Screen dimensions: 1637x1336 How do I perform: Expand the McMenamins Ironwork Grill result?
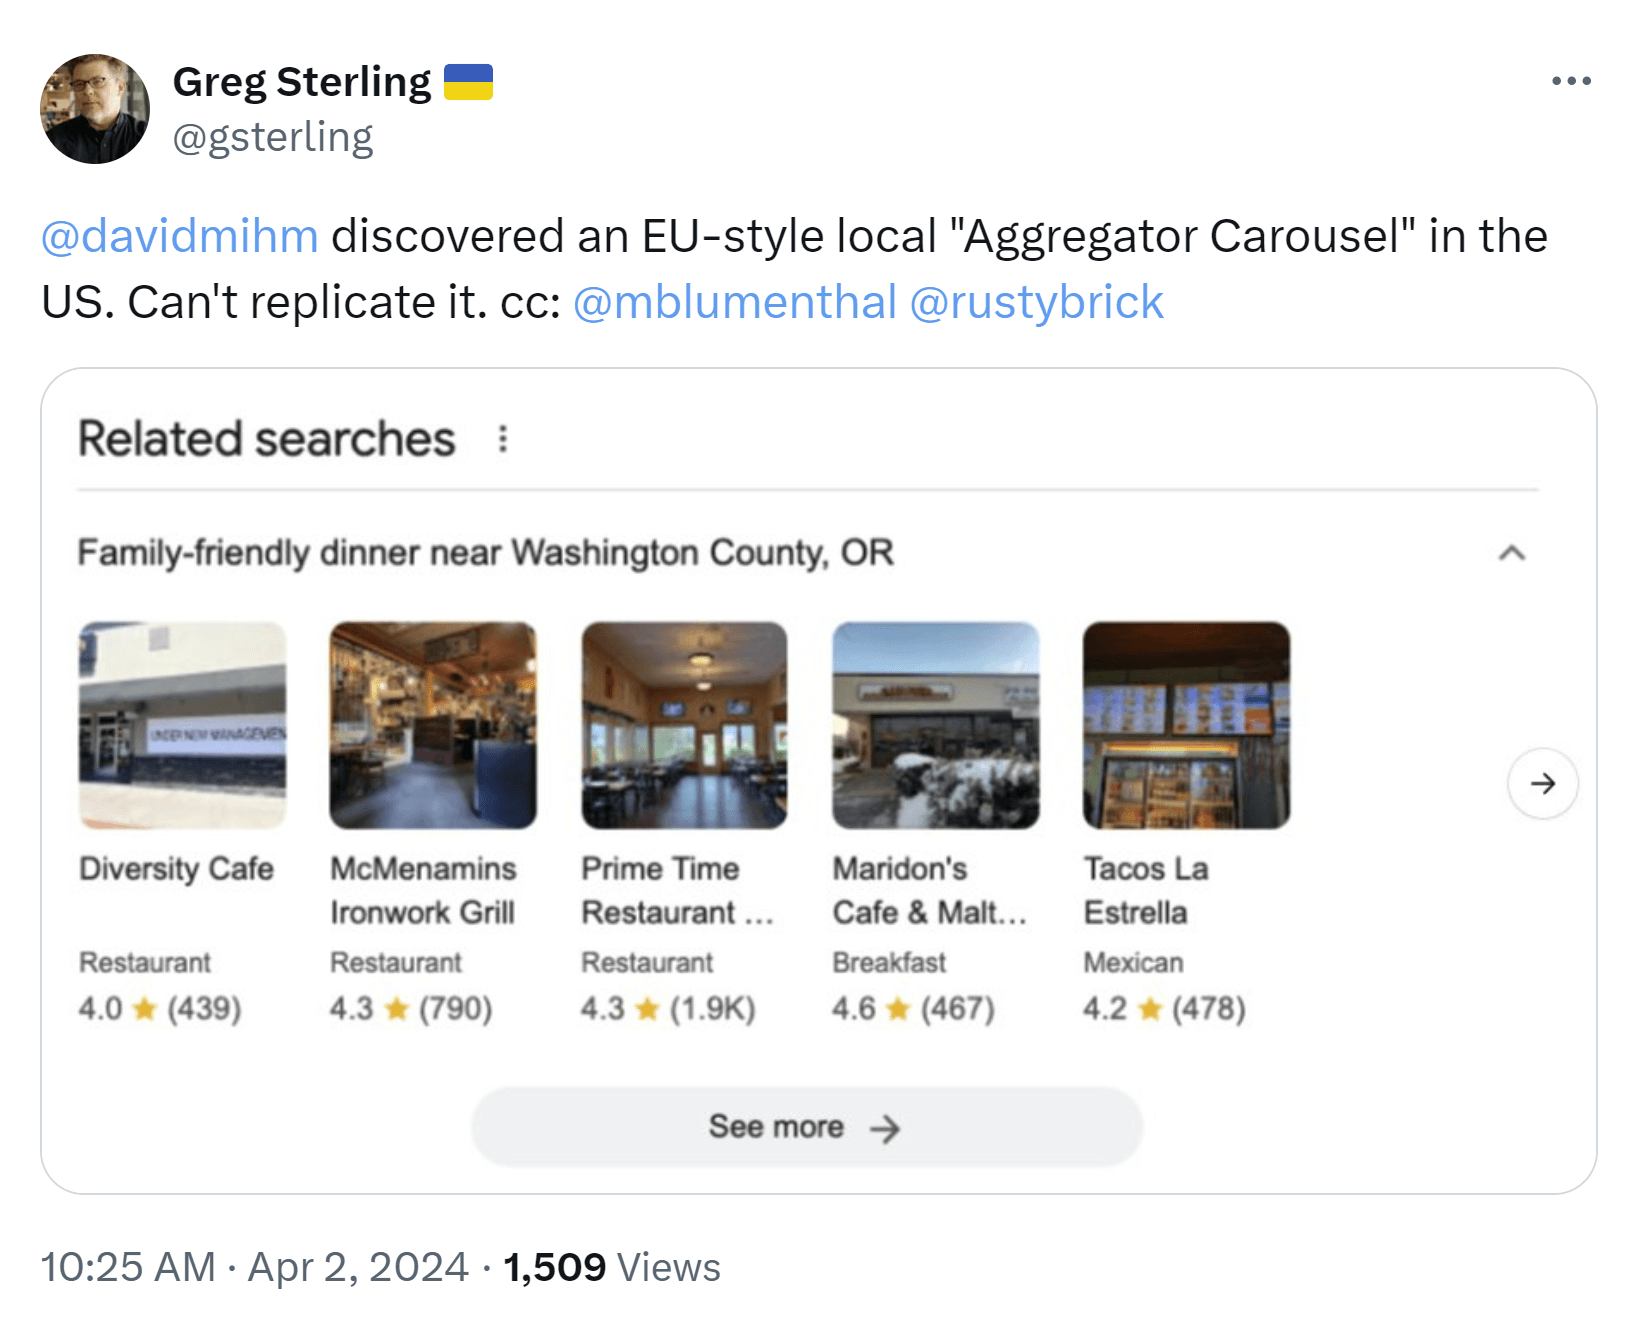click(x=424, y=889)
